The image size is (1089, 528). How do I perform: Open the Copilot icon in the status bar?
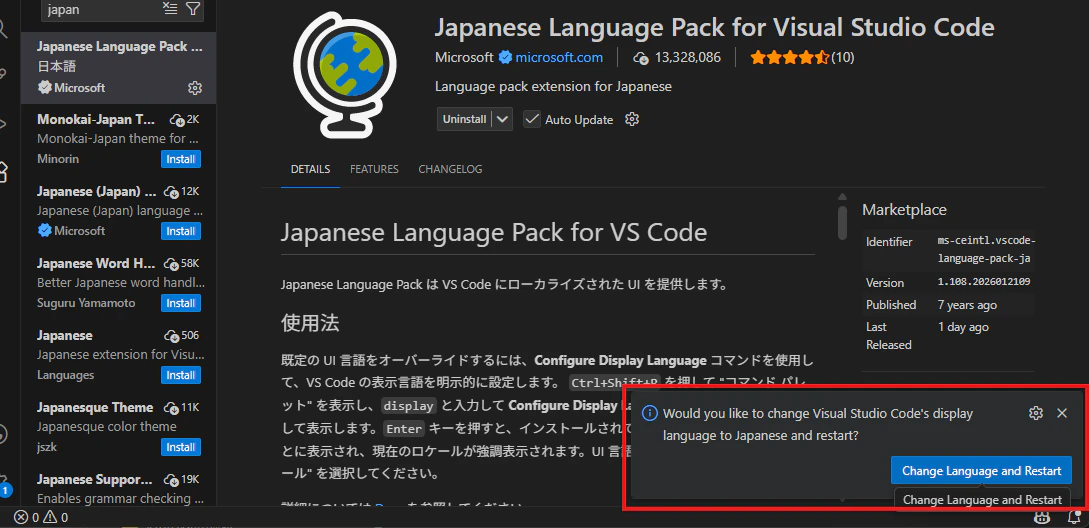[1041, 517]
